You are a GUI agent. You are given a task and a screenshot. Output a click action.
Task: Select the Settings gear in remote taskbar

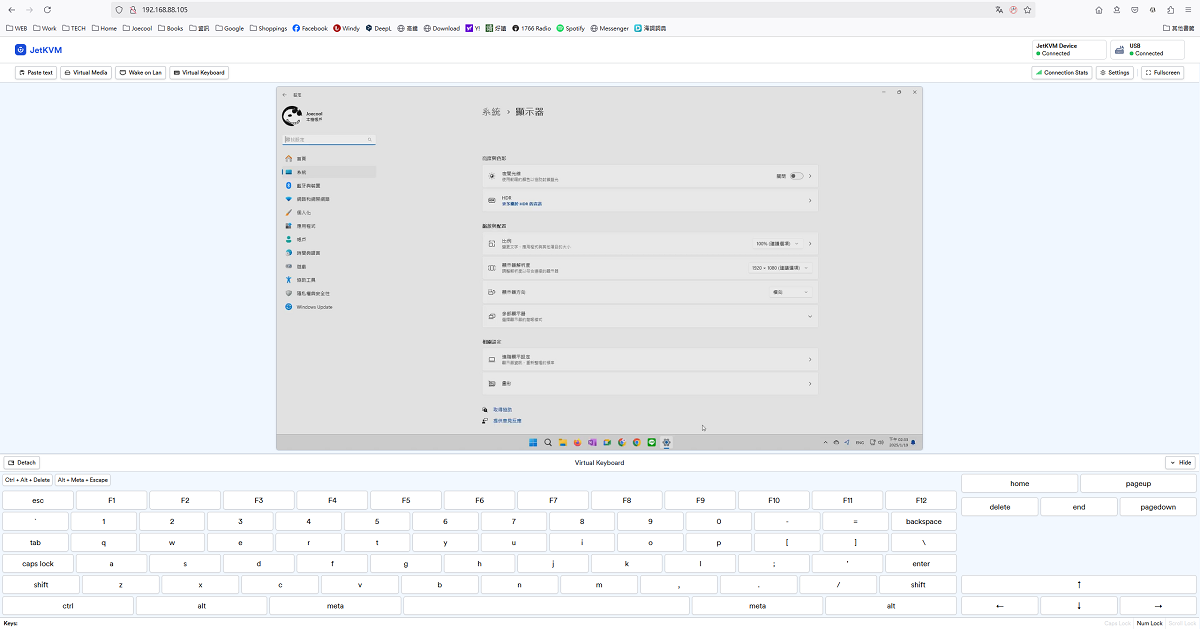[666, 442]
